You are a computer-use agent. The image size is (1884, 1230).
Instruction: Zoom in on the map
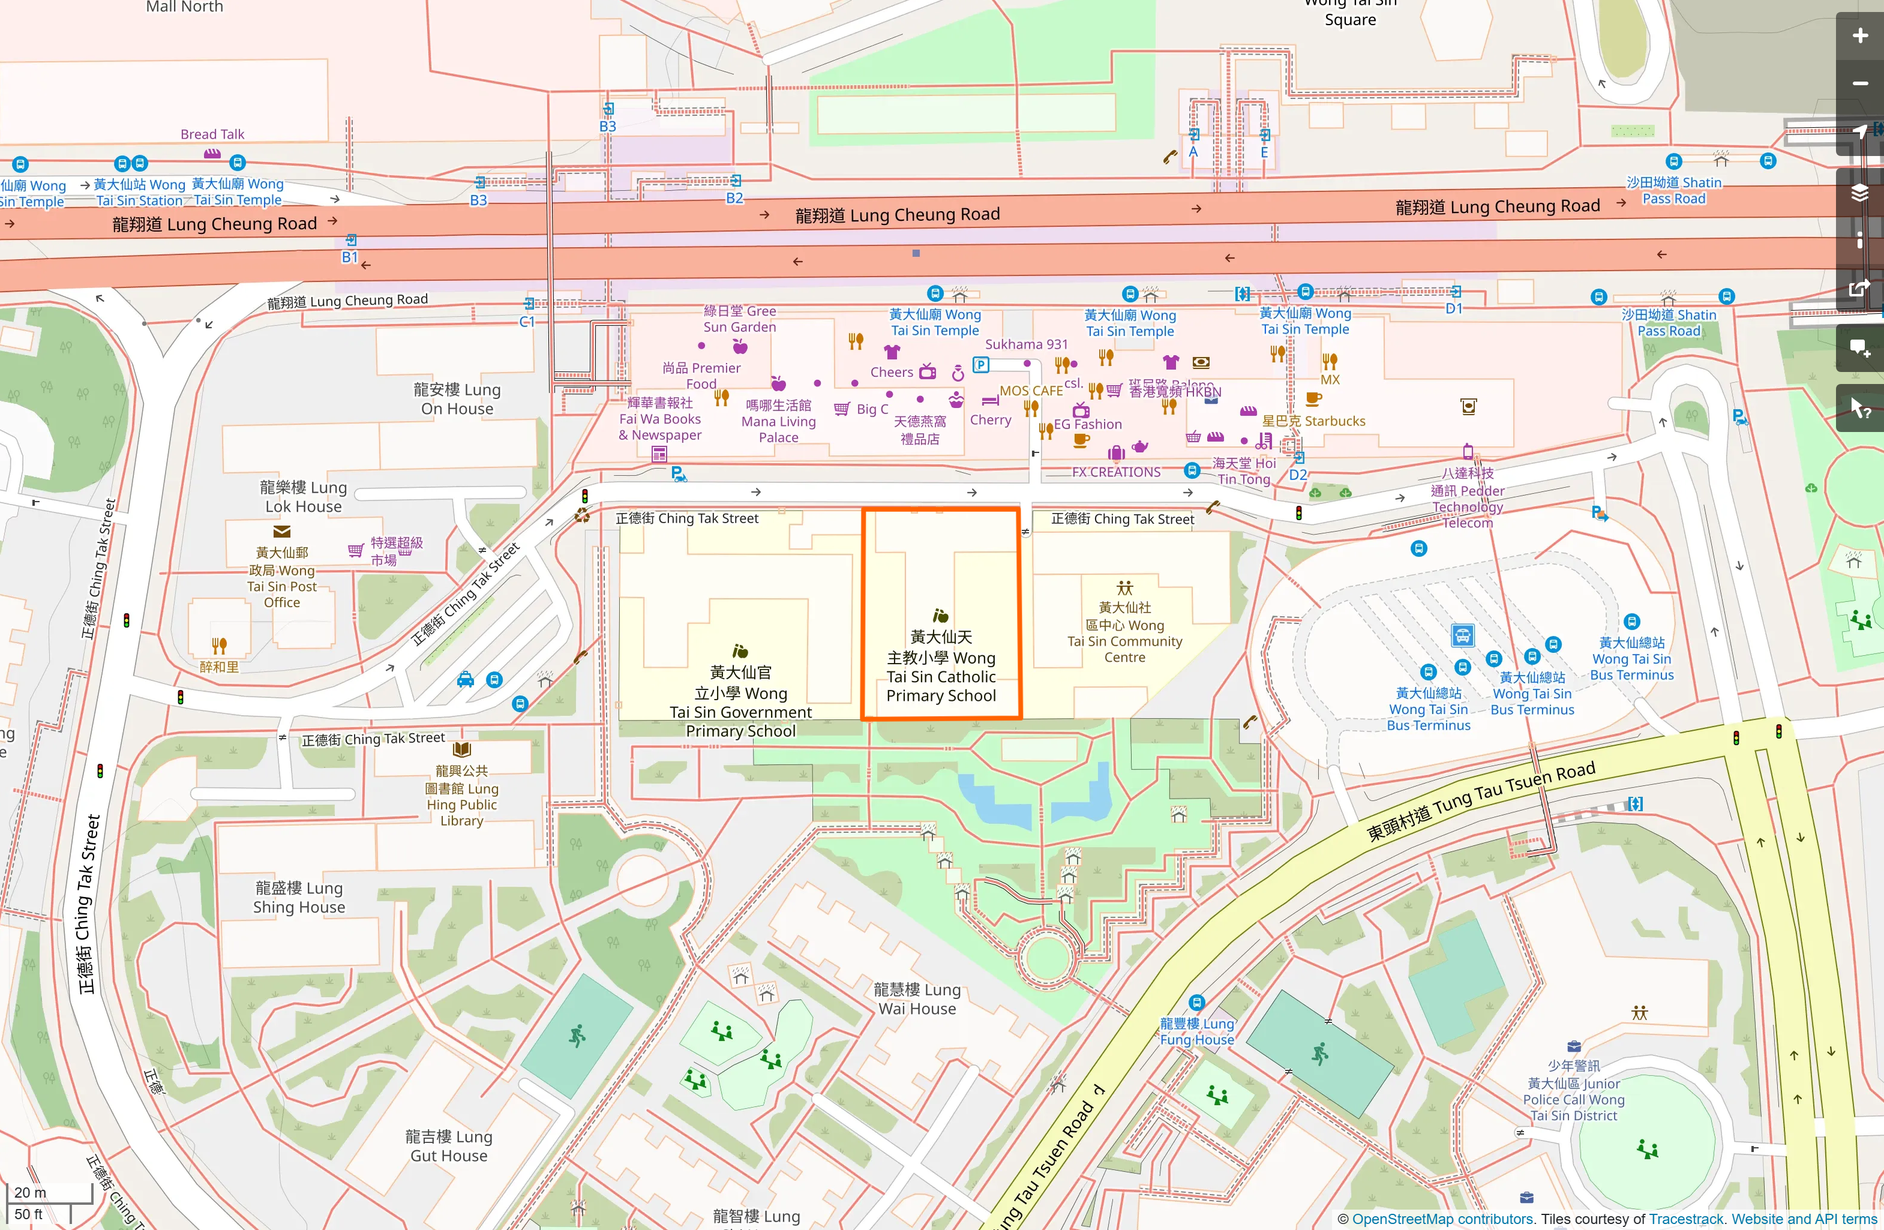[1859, 35]
